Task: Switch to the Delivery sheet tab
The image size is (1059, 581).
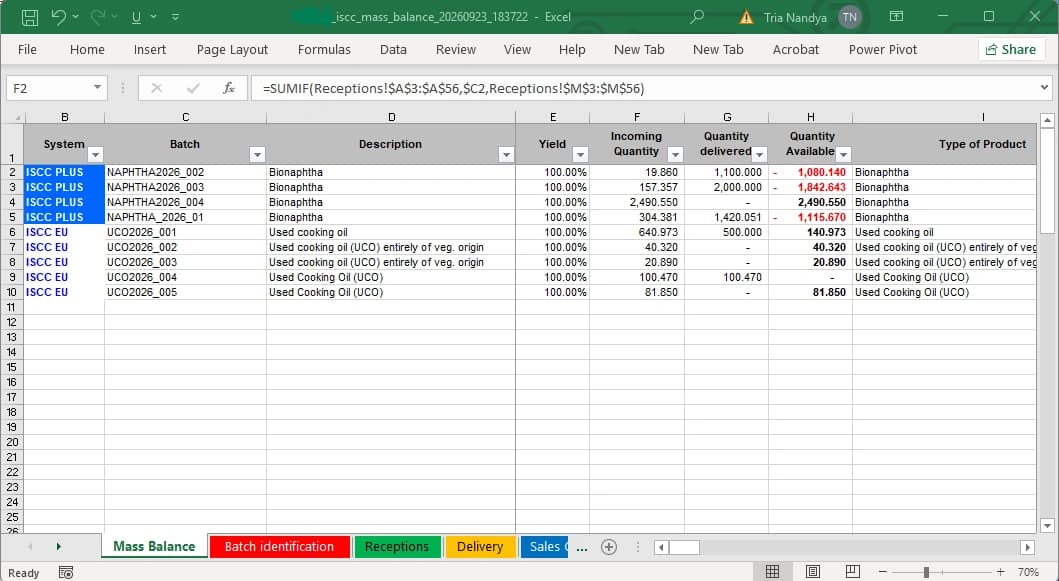Action: point(480,547)
